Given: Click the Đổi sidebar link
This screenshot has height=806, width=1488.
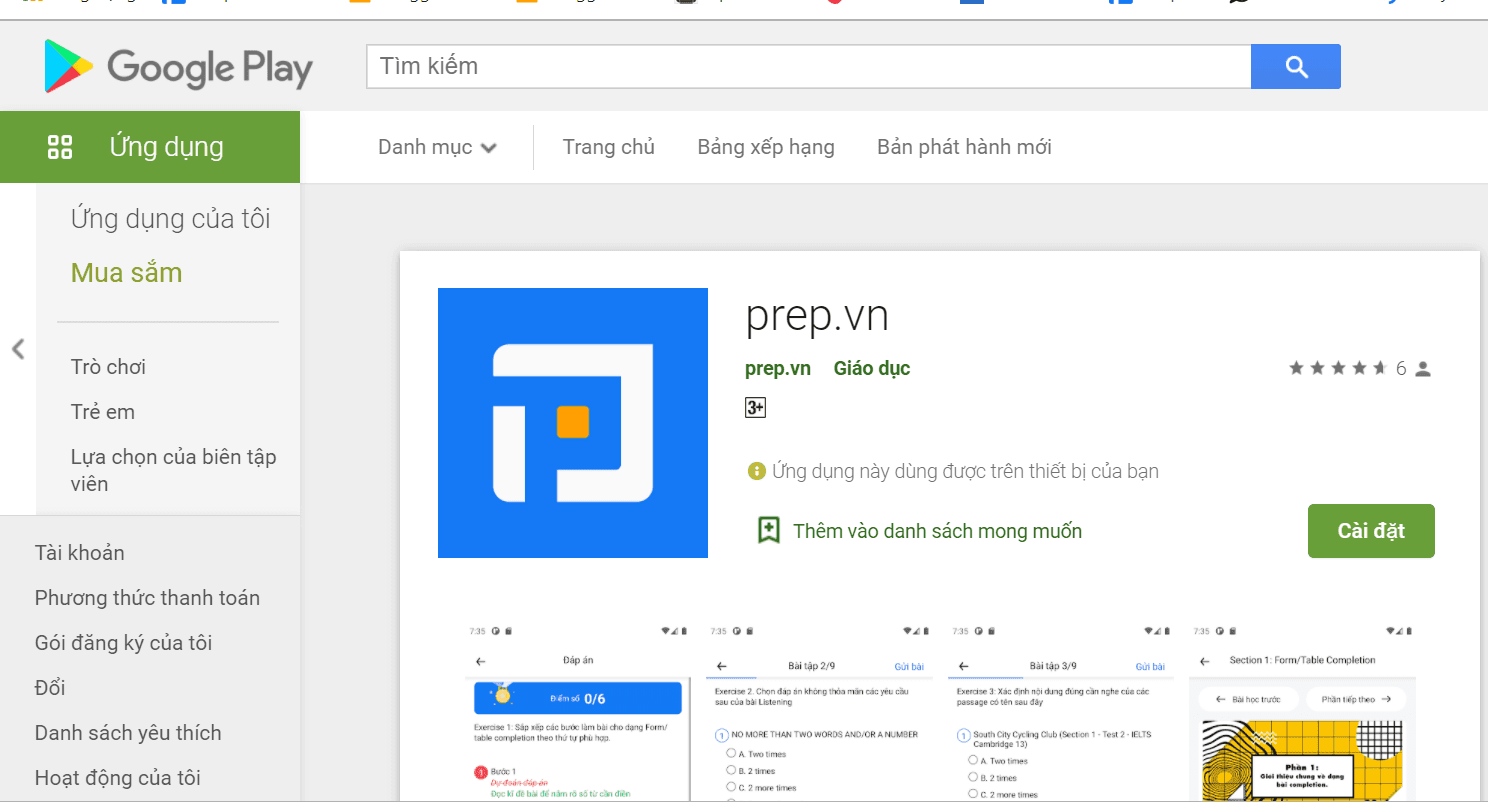Looking at the screenshot, I should point(50,688).
